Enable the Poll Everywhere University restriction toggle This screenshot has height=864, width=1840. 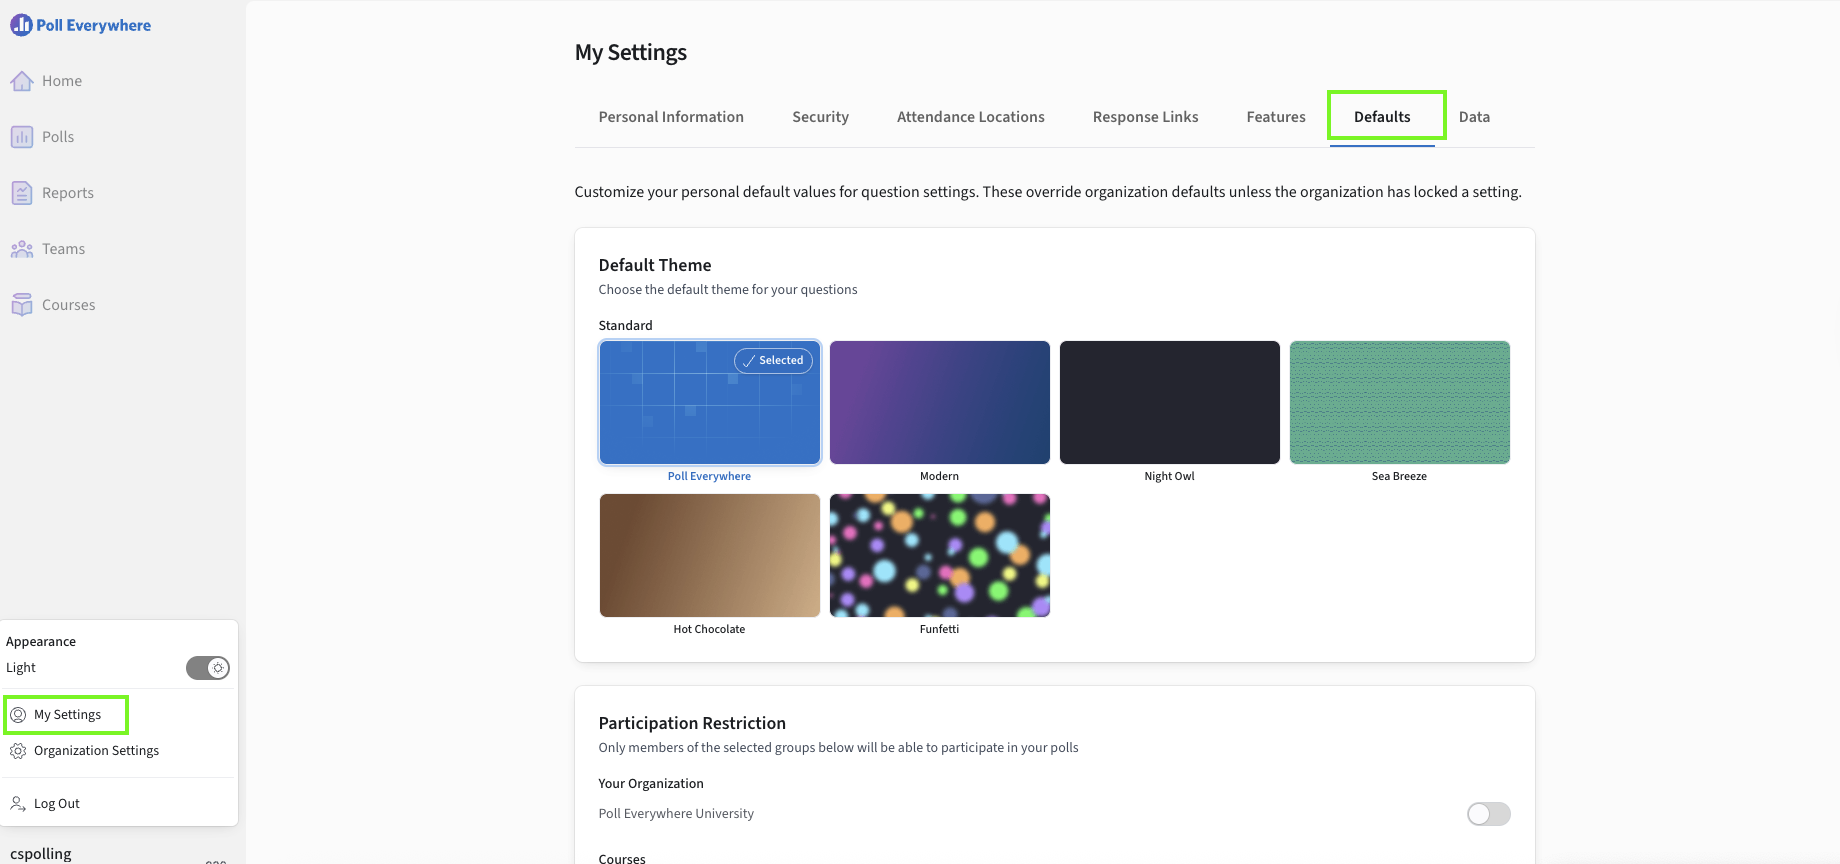(x=1488, y=814)
